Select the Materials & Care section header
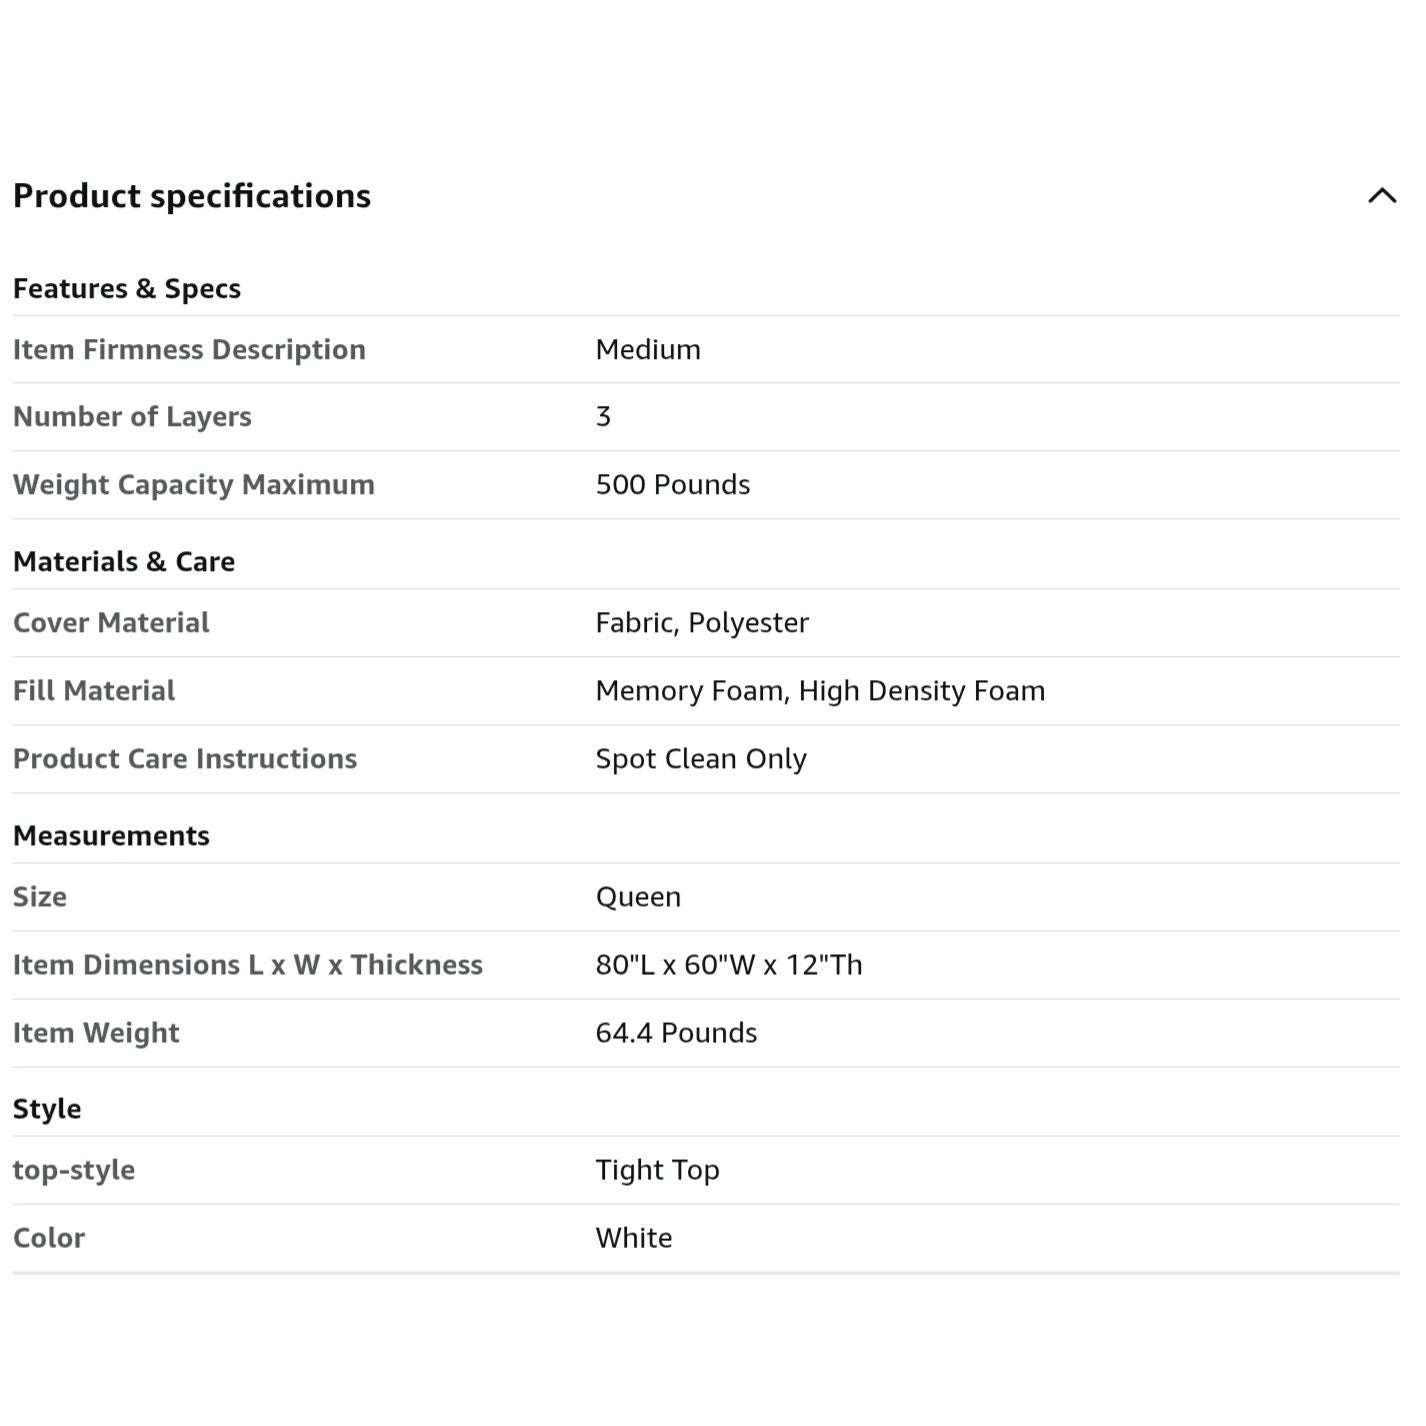Image resolution: width=1426 pixels, height=1426 pixels. tap(124, 562)
